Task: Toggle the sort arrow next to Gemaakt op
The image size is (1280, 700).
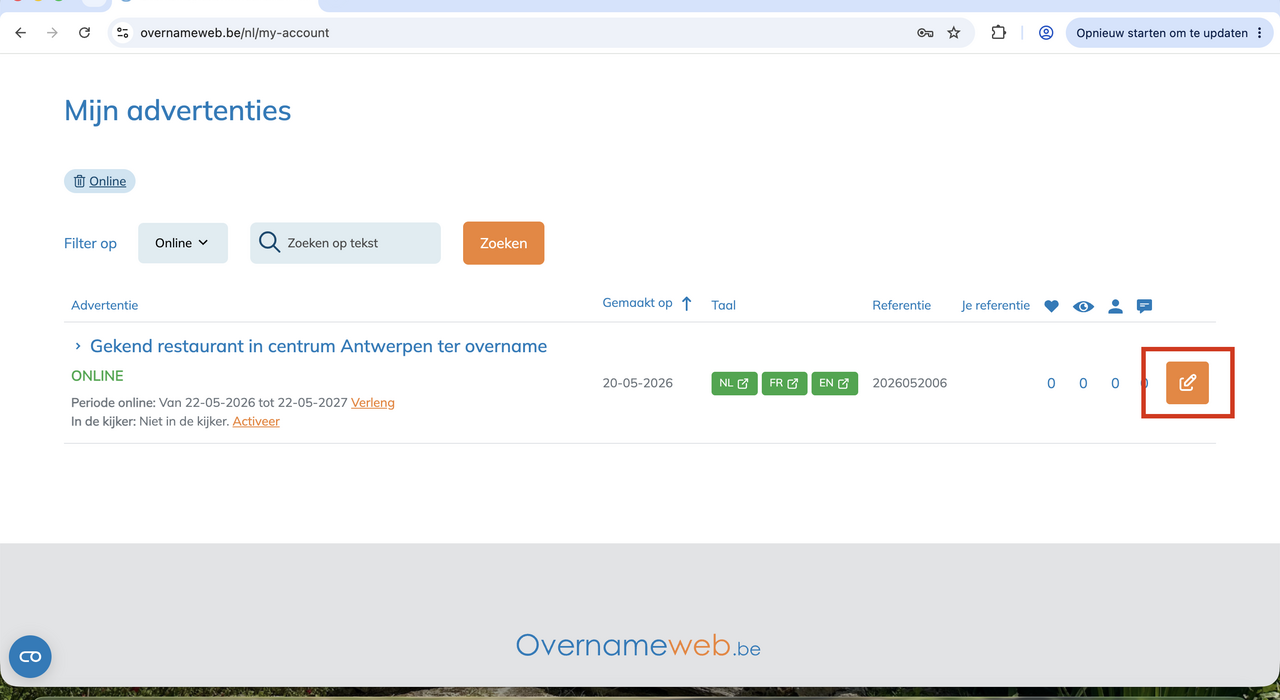Action: (686, 304)
